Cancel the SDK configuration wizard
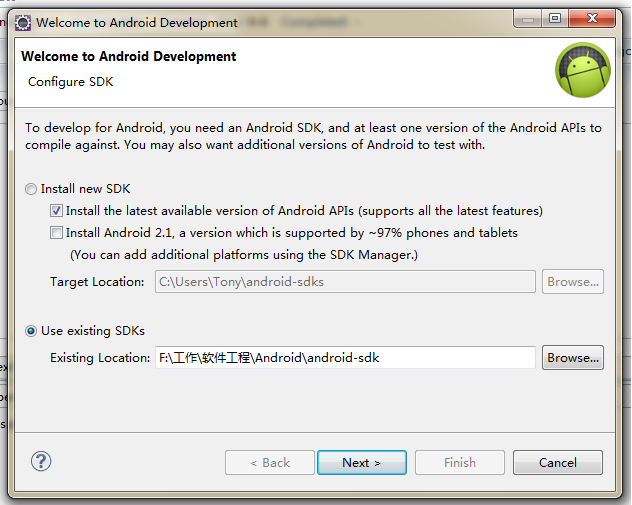The image size is (632, 505). tap(558, 463)
